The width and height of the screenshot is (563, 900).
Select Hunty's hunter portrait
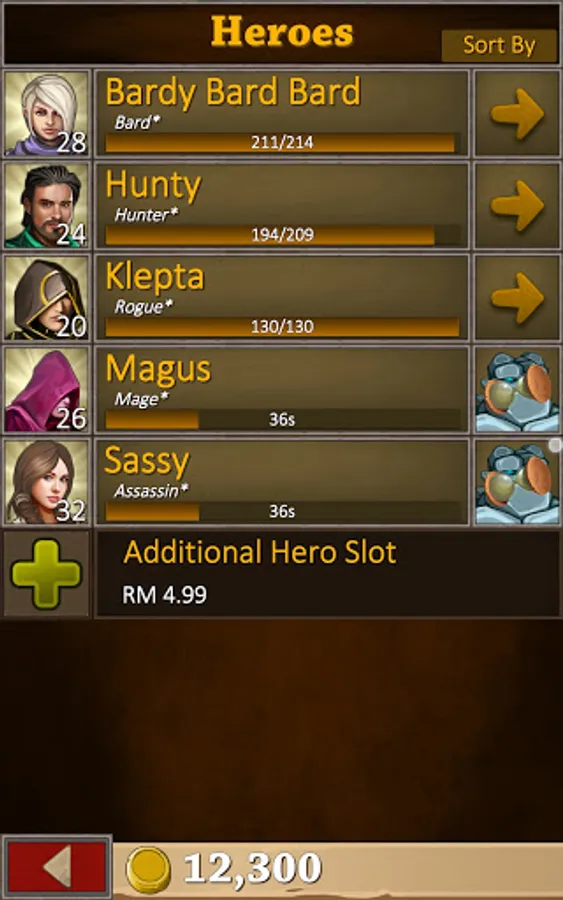[x=46, y=205]
